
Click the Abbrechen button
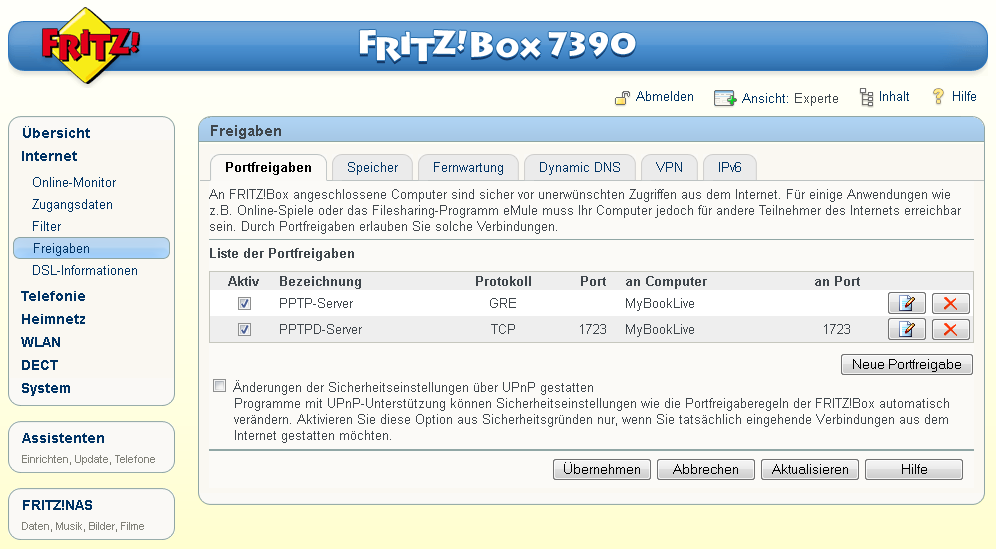[706, 470]
